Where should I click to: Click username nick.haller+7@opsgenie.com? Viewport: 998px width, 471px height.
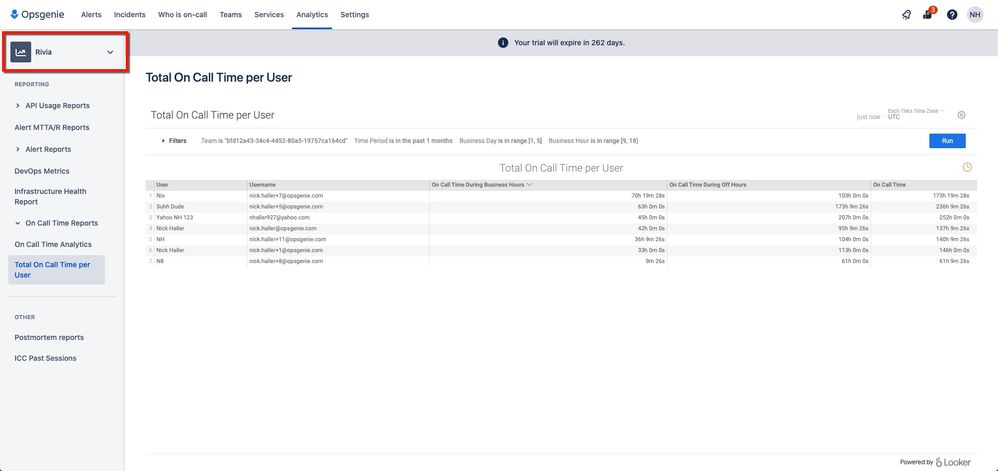tap(286, 195)
